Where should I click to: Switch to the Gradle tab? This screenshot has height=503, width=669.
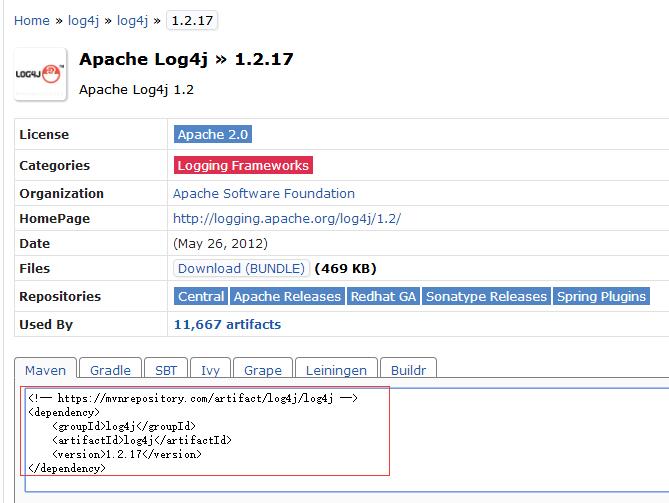(110, 369)
